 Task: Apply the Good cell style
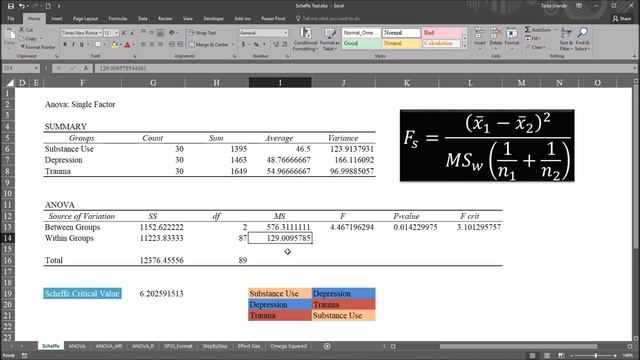pyautogui.click(x=361, y=43)
